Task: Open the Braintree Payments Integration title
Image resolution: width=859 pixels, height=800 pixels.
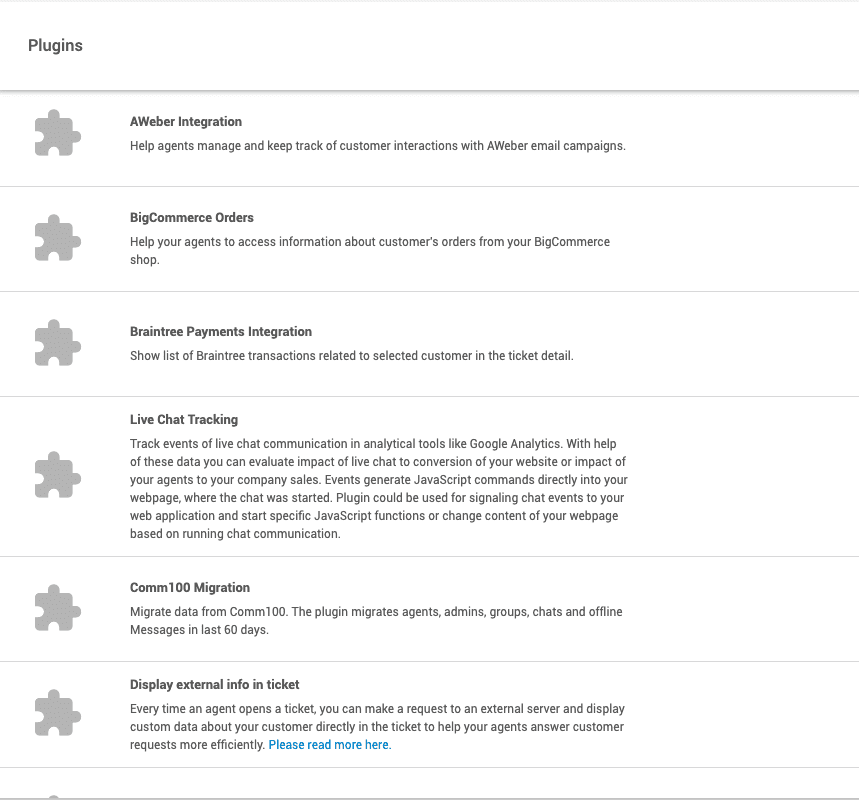Action: pyautogui.click(x=221, y=332)
